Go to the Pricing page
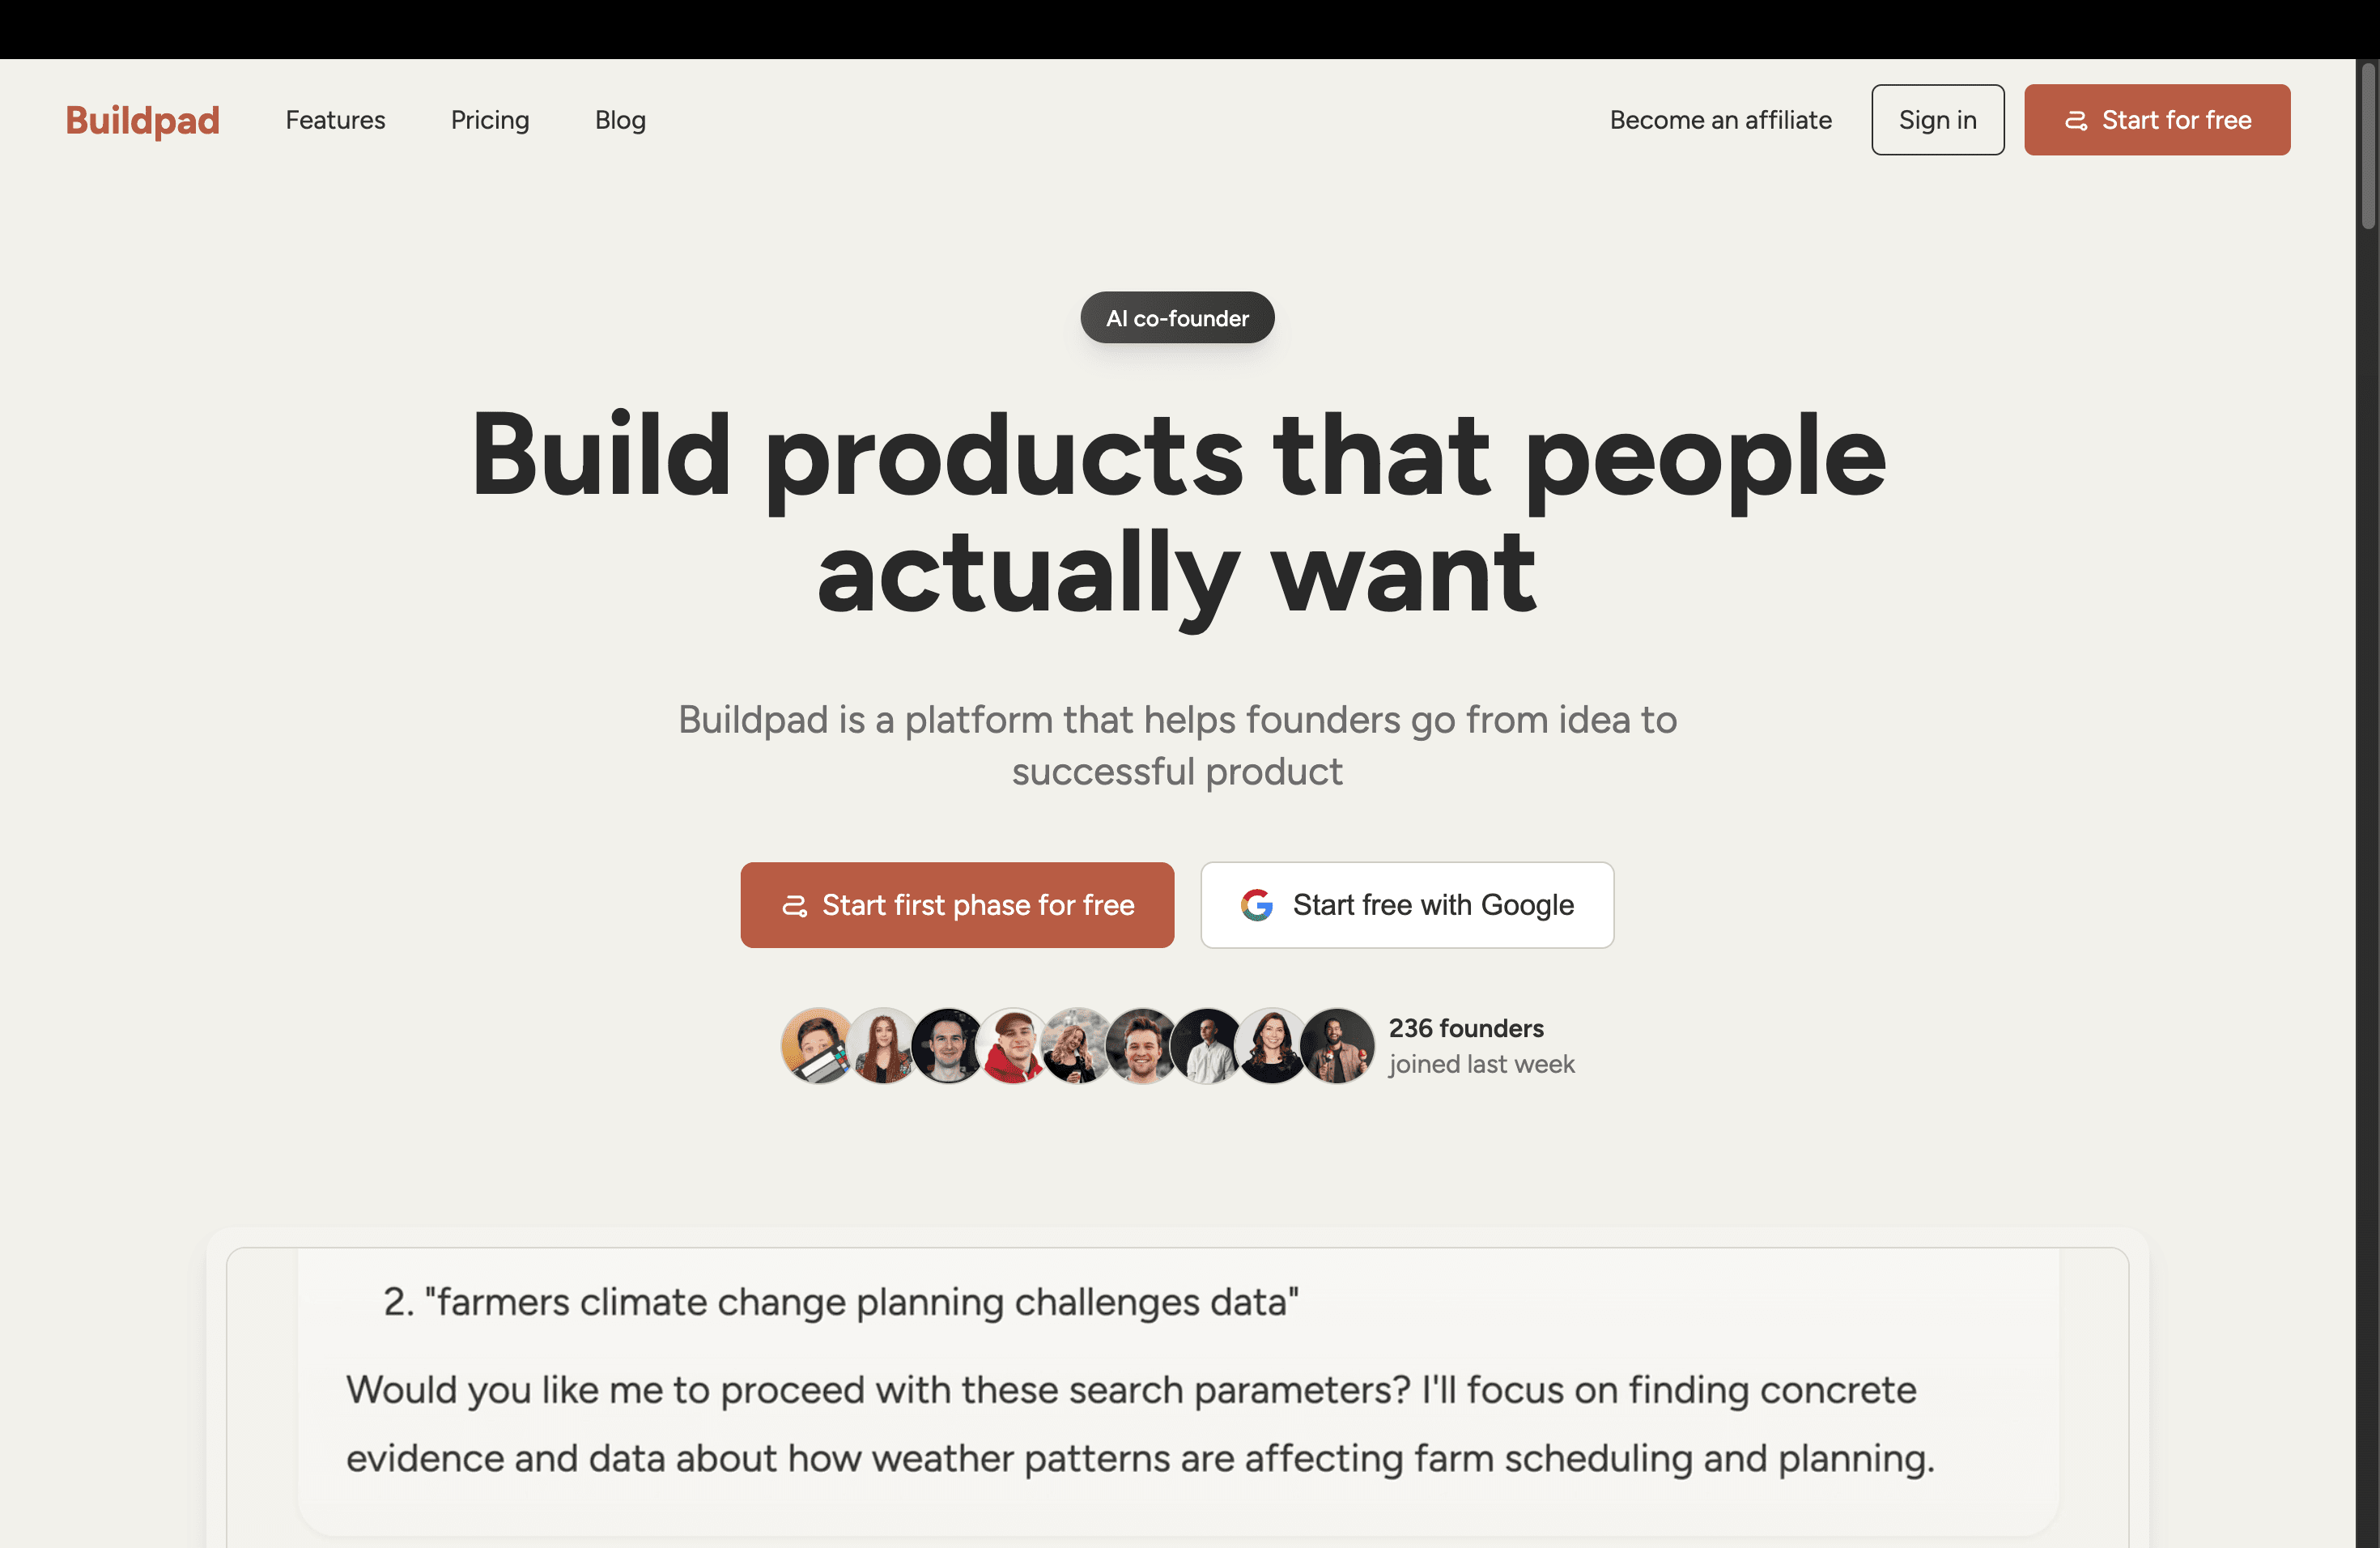Image resolution: width=2380 pixels, height=1548 pixels. coord(490,120)
